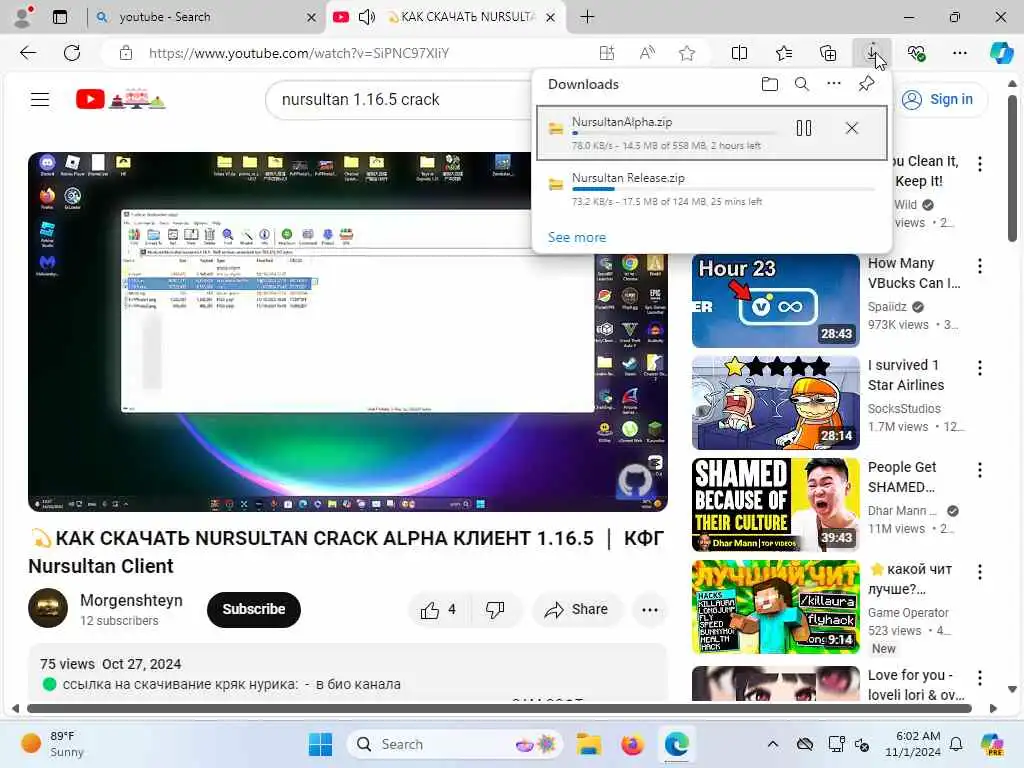Click the Sign in button
This screenshot has height=768, width=1024.
pos(938,99)
